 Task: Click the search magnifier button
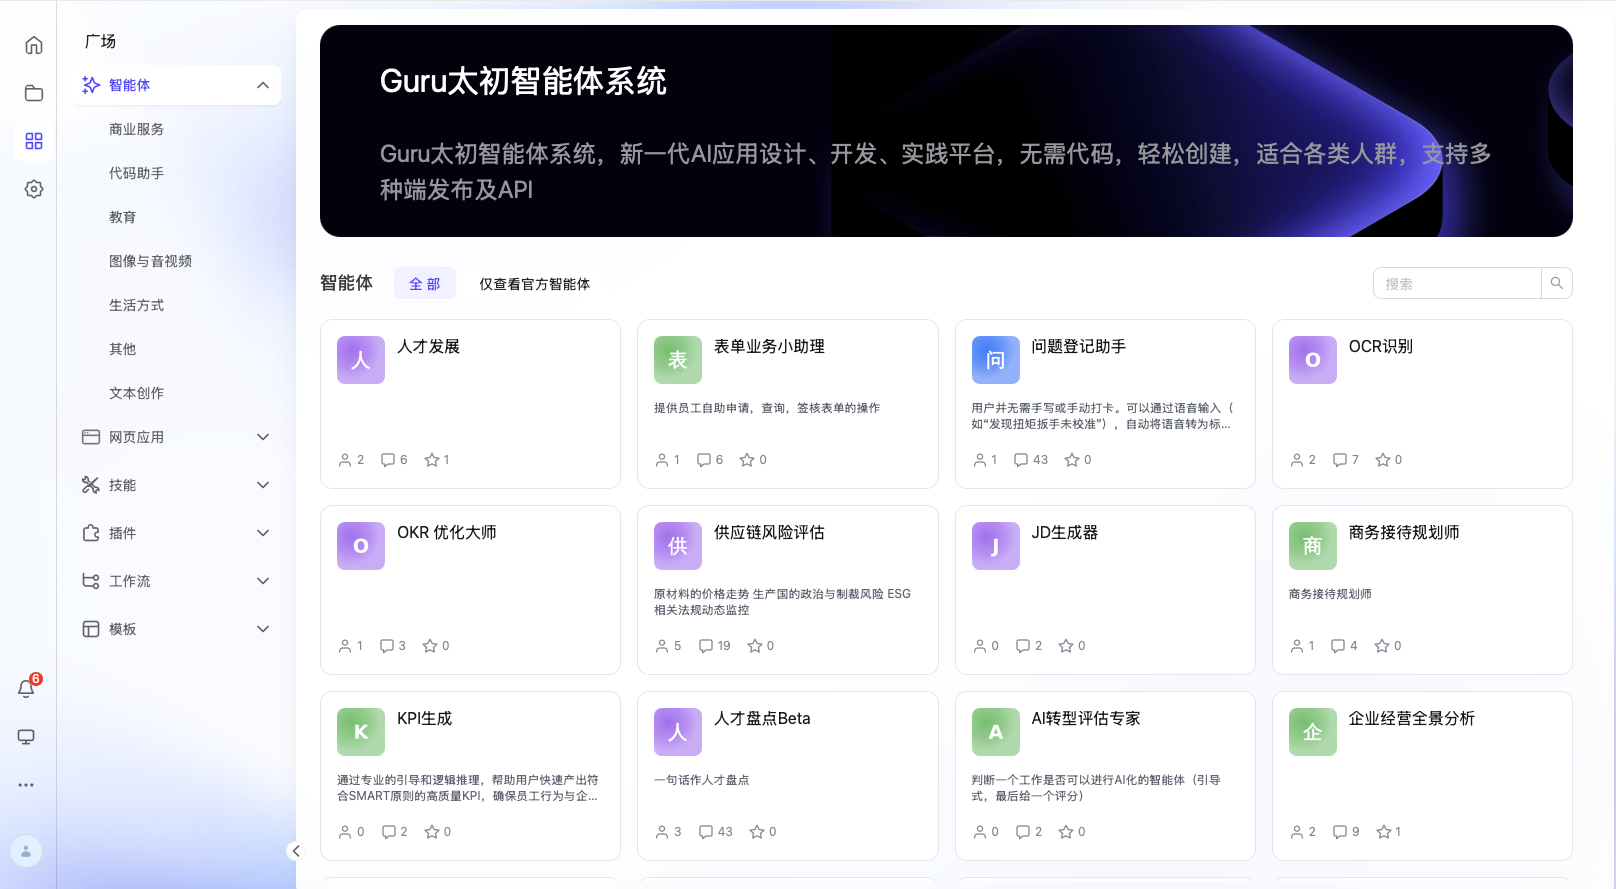[x=1556, y=283]
